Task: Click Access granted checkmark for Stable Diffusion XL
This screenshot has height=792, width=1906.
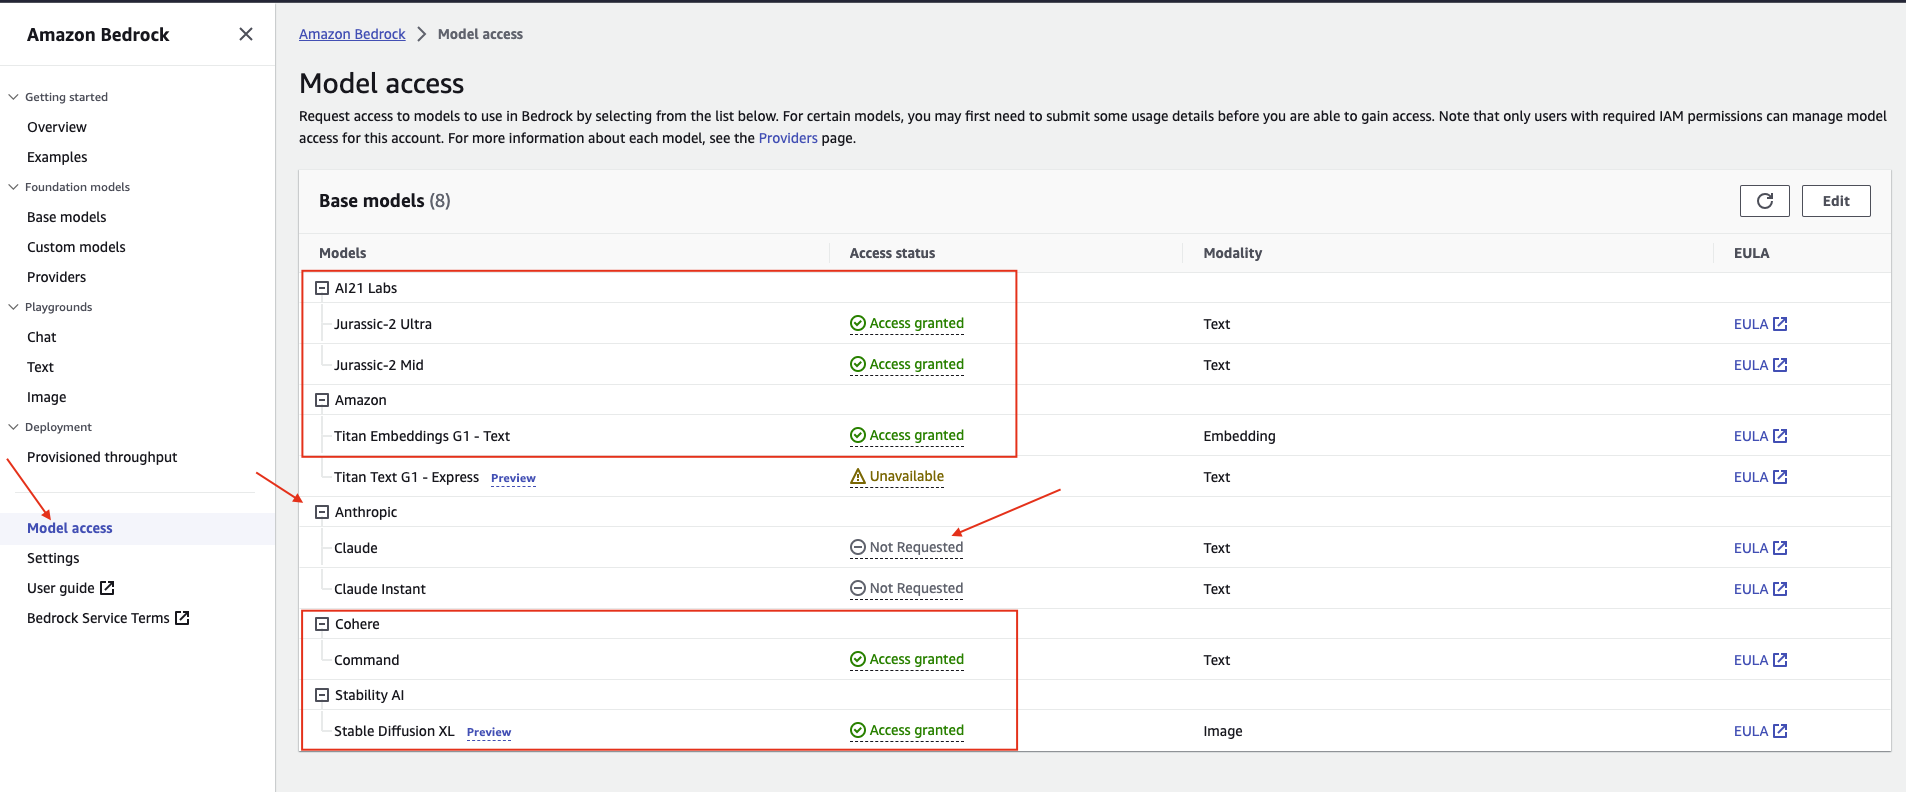Action: point(857,731)
